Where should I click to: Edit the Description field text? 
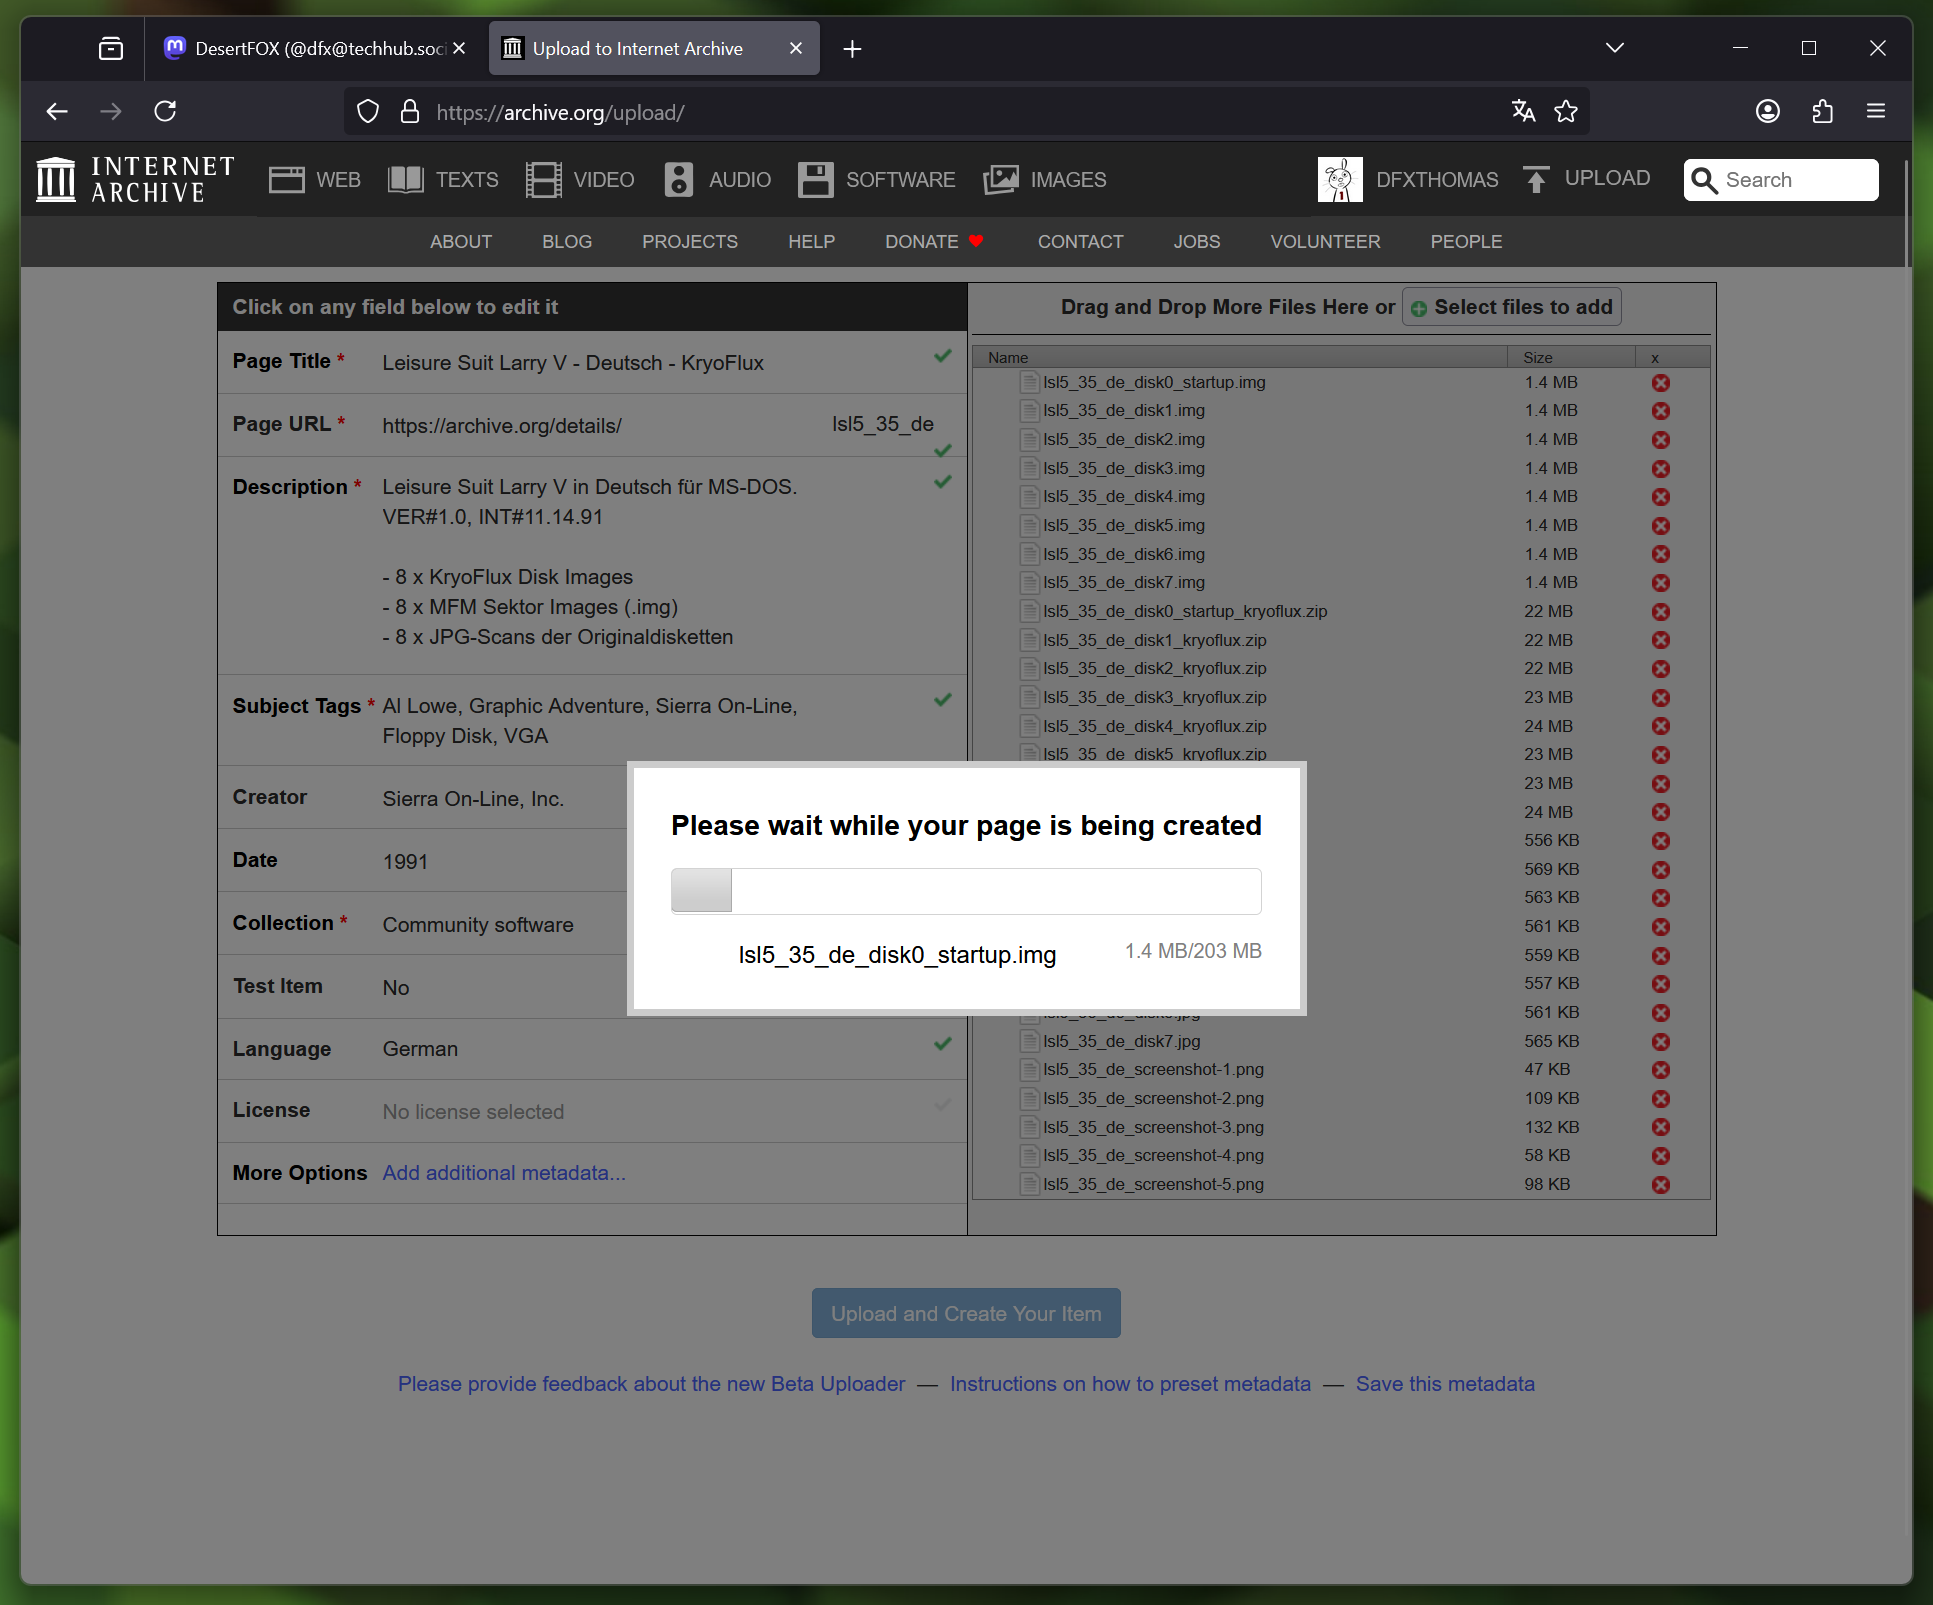(592, 566)
